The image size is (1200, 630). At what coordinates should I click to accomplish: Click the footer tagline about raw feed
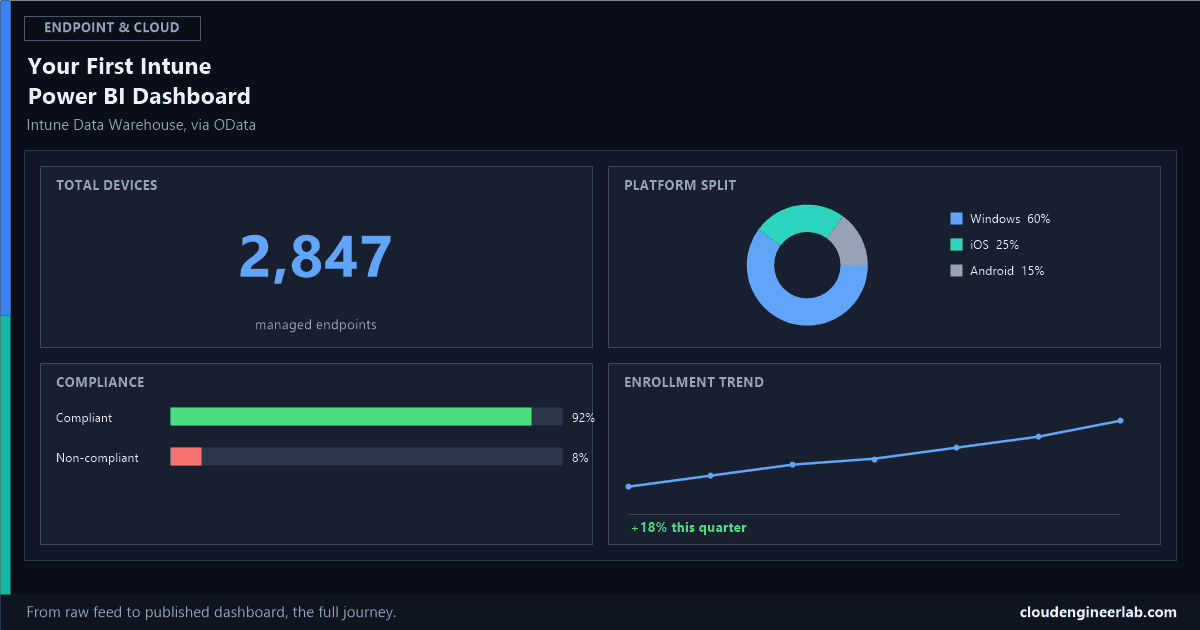pyautogui.click(x=211, y=612)
